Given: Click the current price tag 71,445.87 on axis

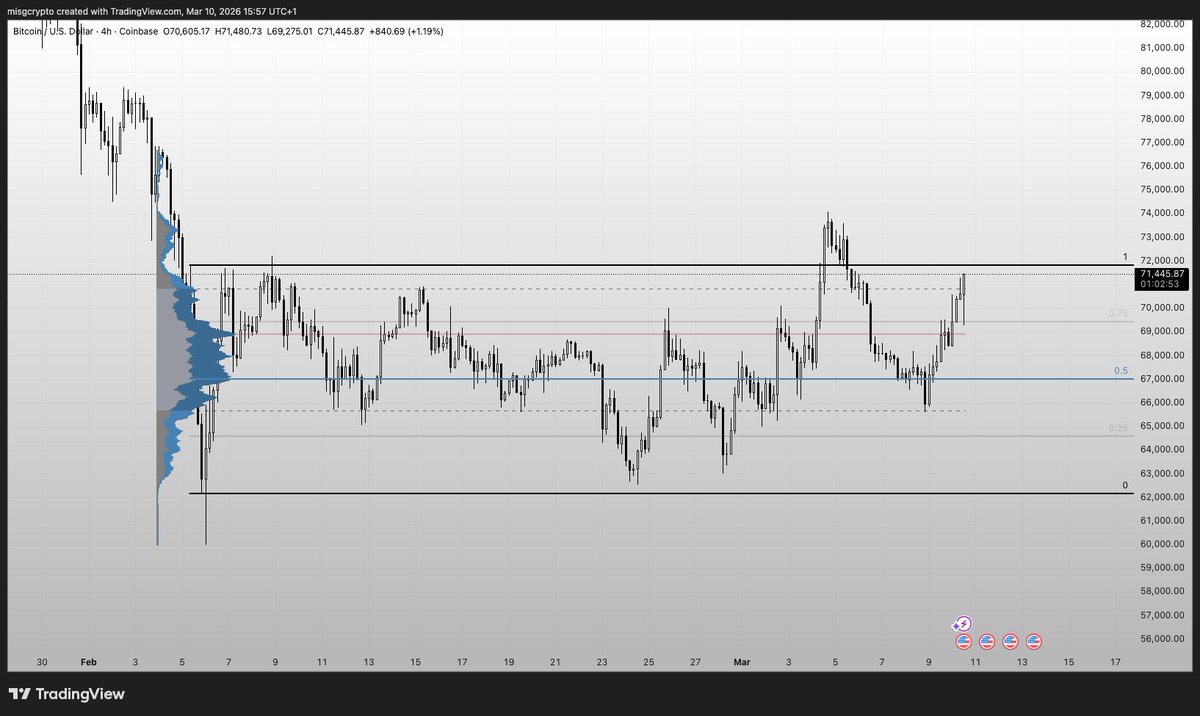Looking at the screenshot, I should coord(1164,273).
